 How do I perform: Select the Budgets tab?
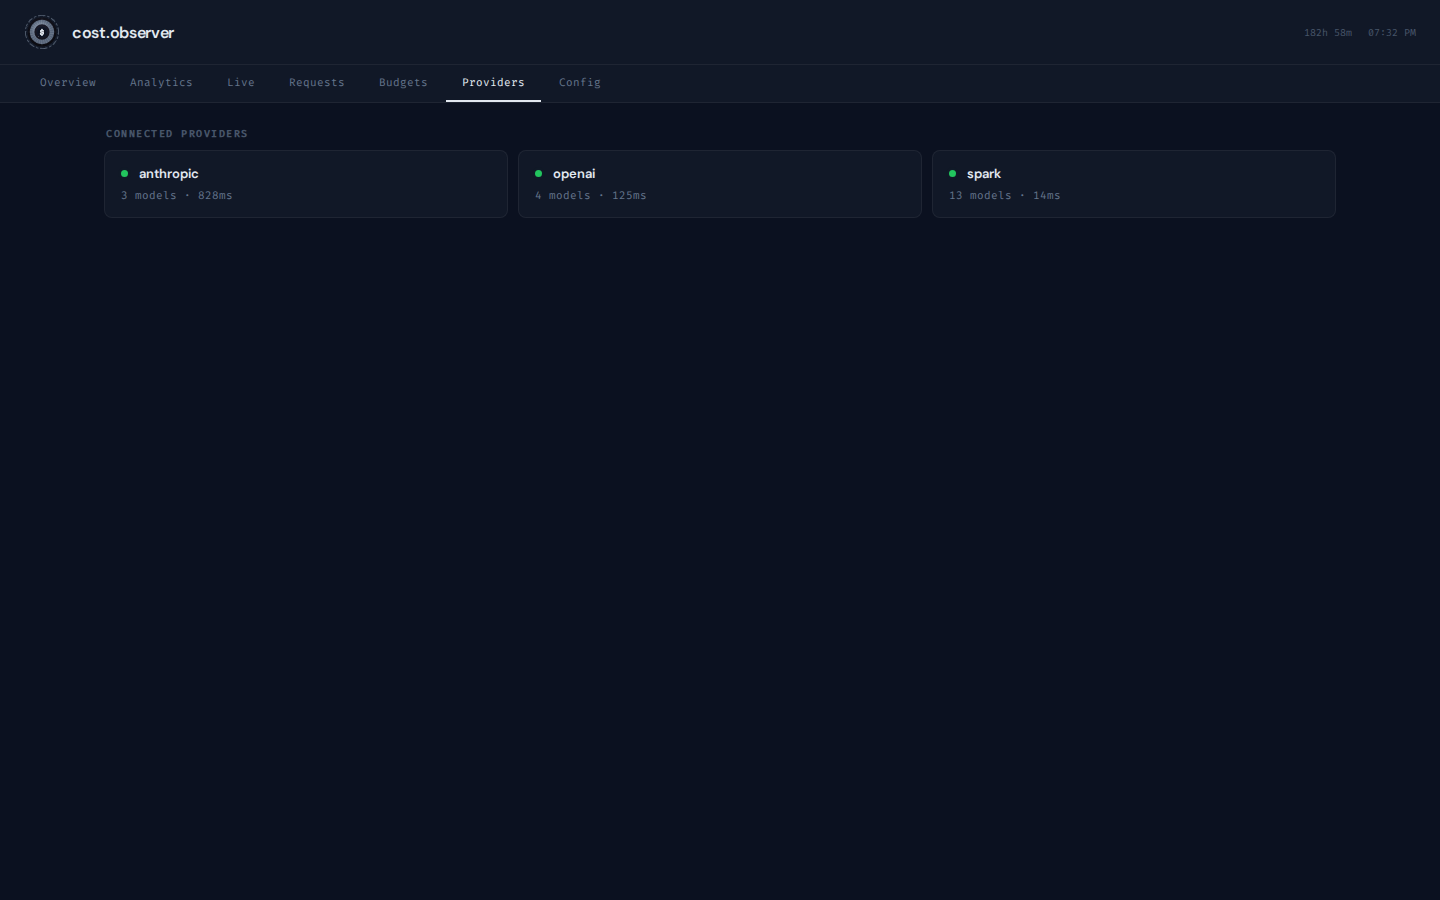coord(403,83)
